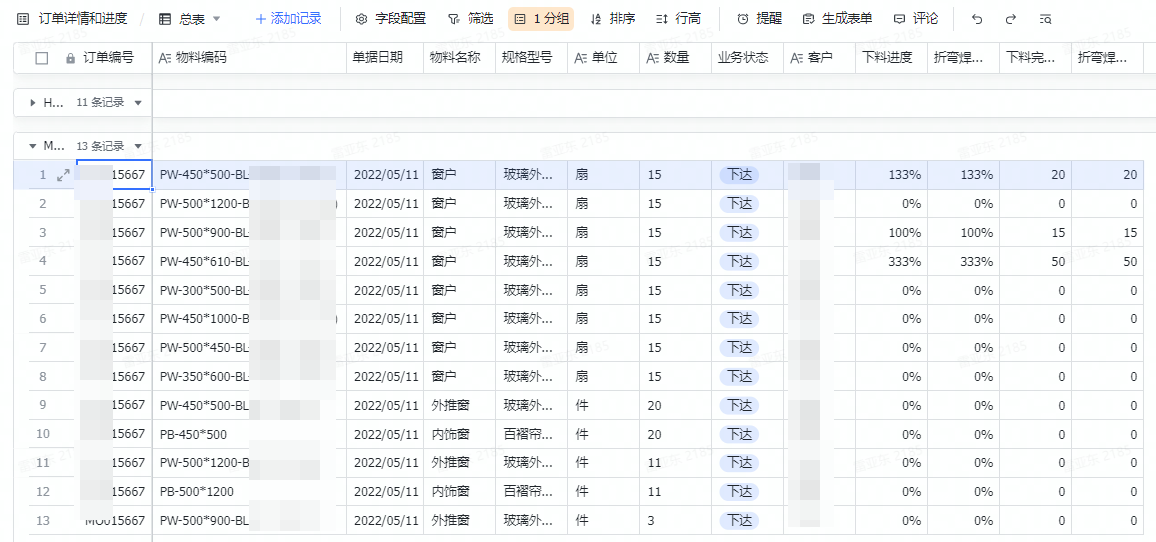Click the 订单详情和进度 breadcrumb title

83,19
